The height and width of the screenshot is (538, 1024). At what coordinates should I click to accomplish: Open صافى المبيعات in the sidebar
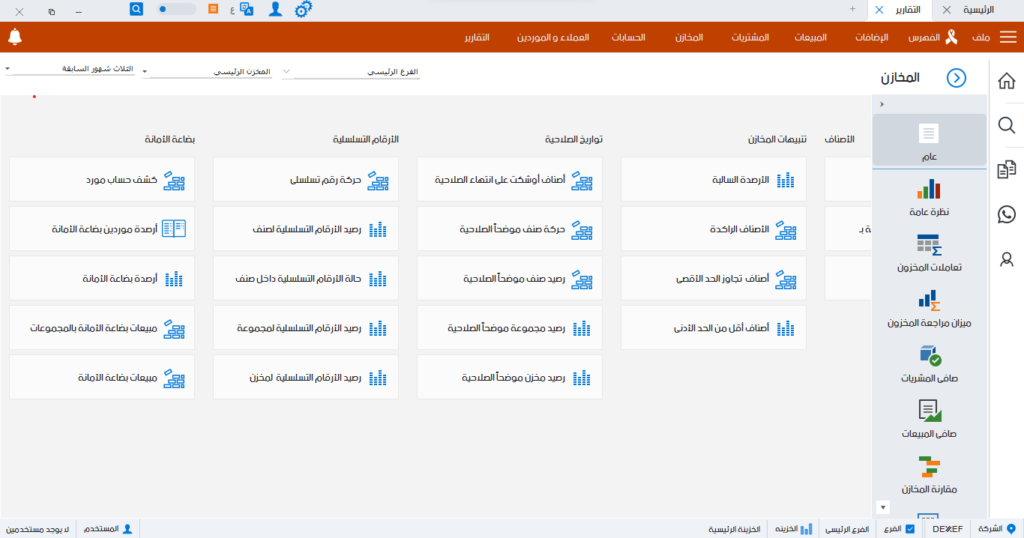click(929, 420)
